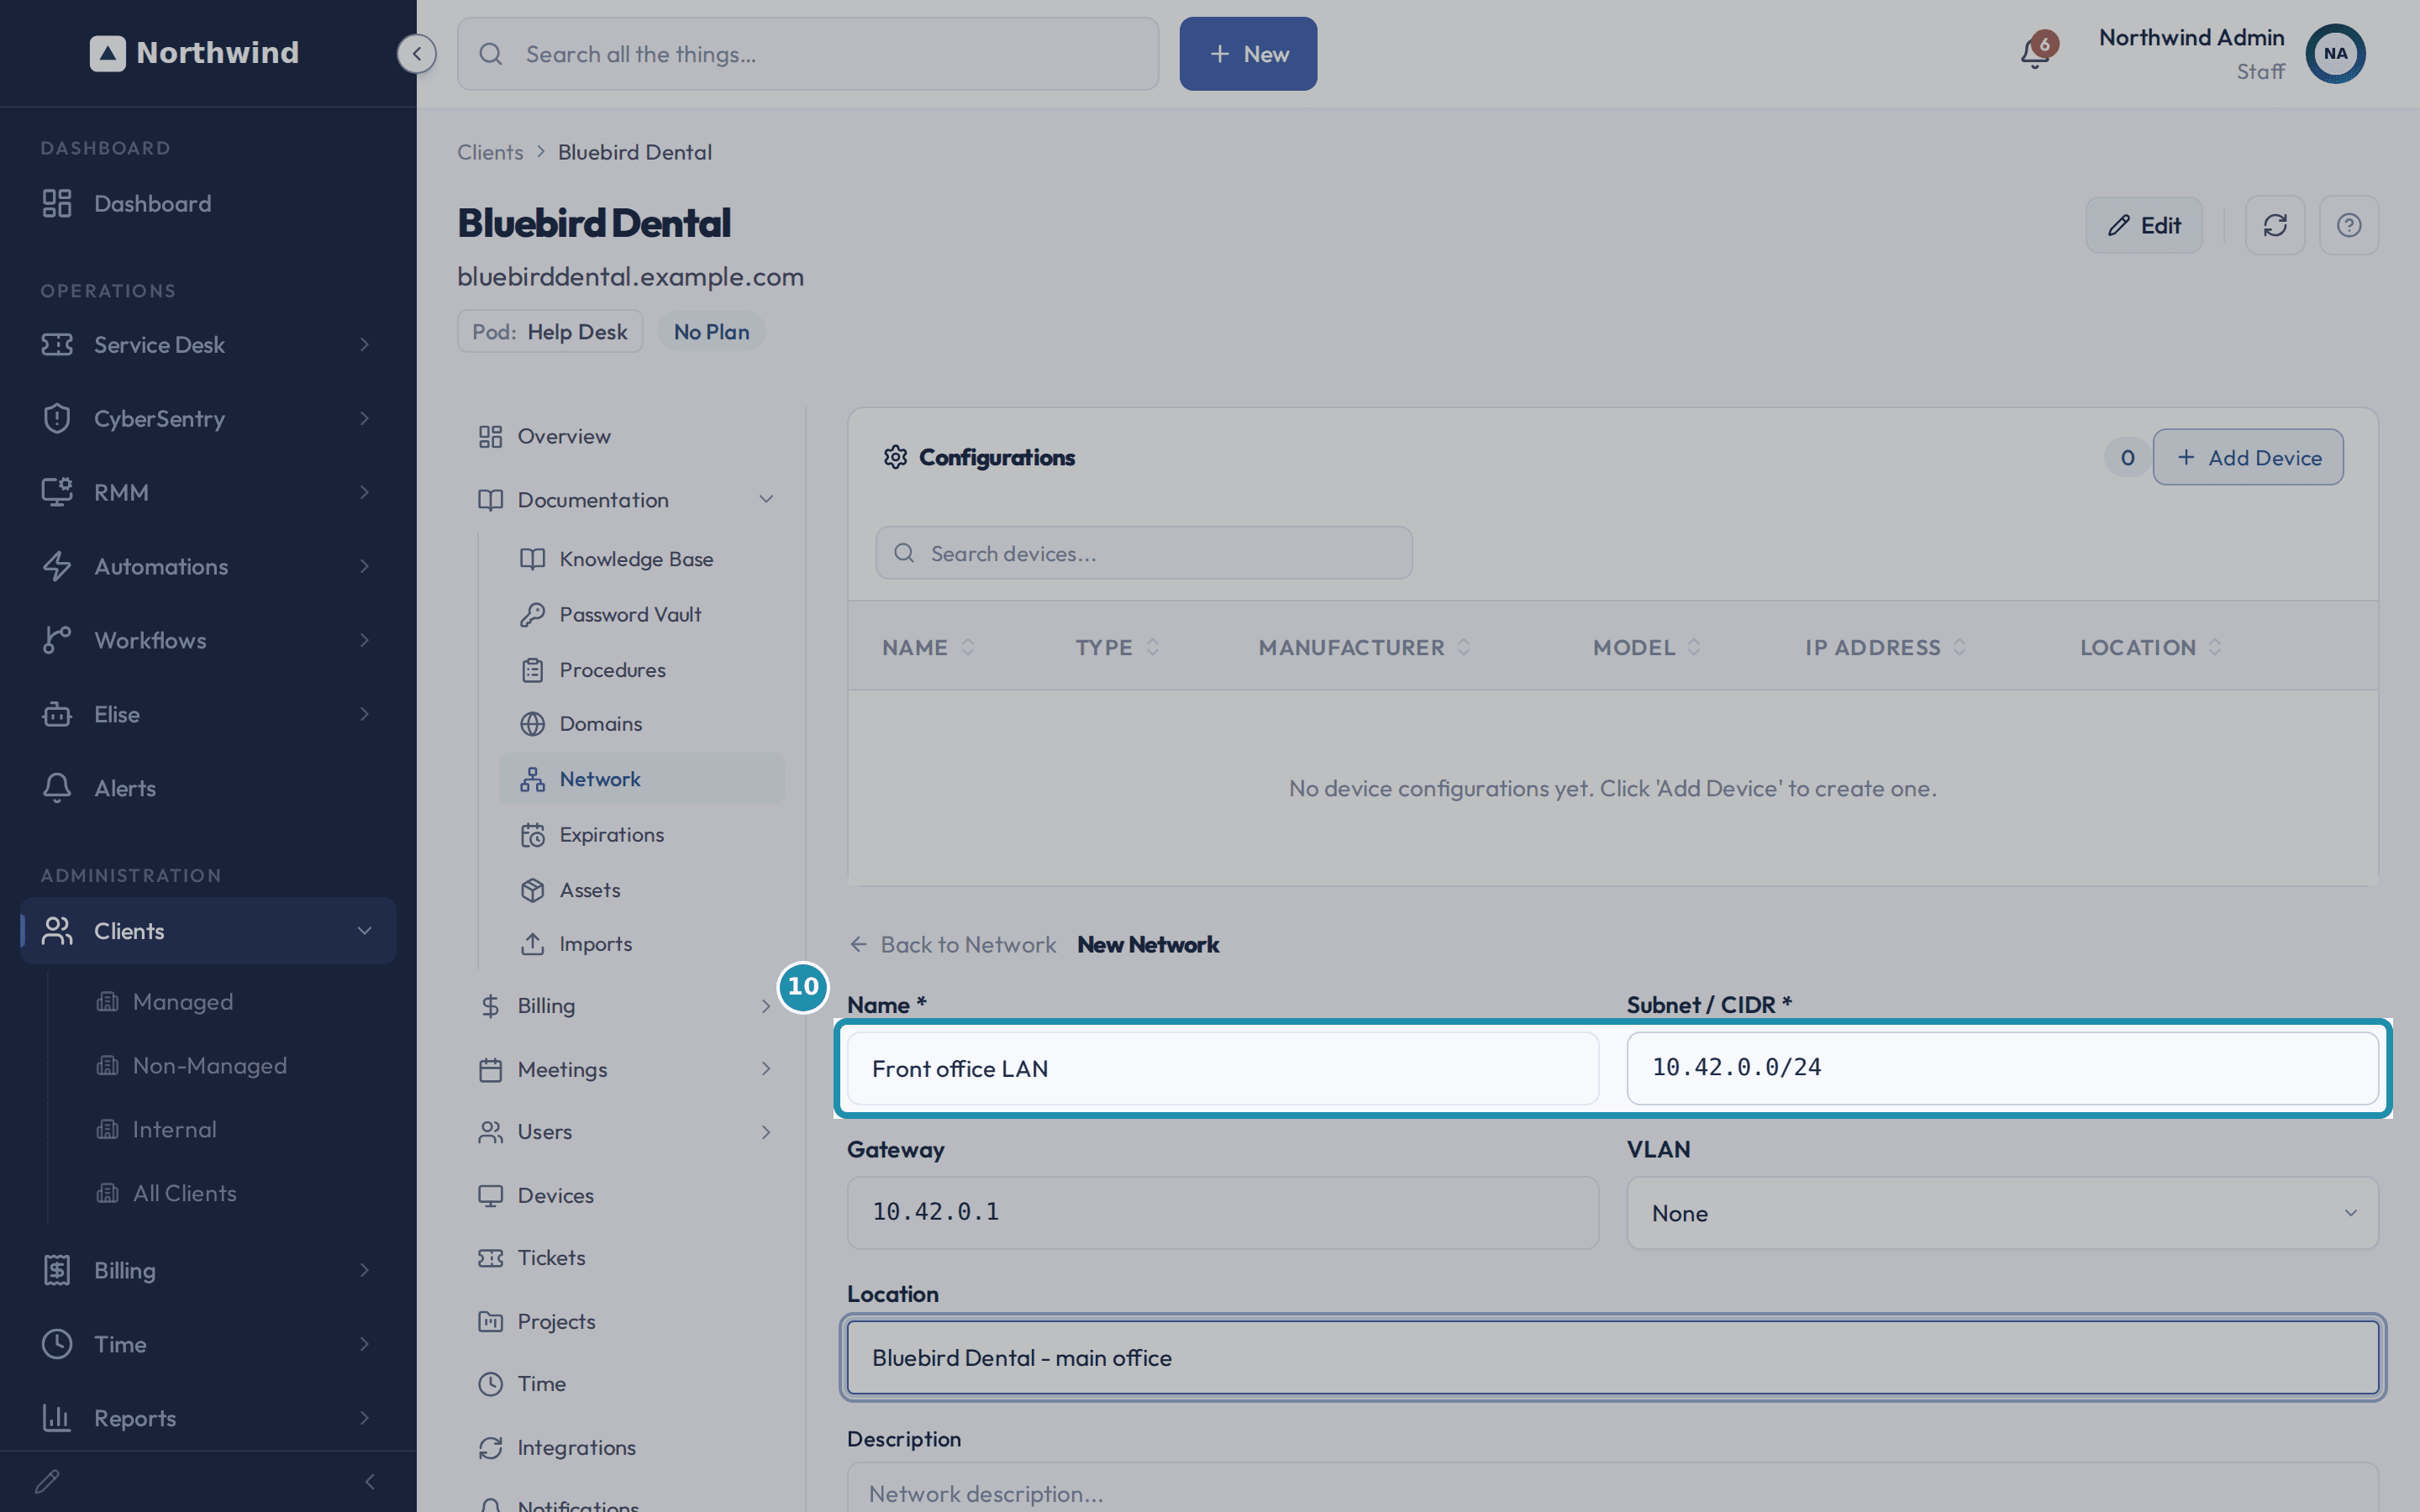Click the refresh icon button
Screen dimensions: 2420x1512
tap(2275, 225)
